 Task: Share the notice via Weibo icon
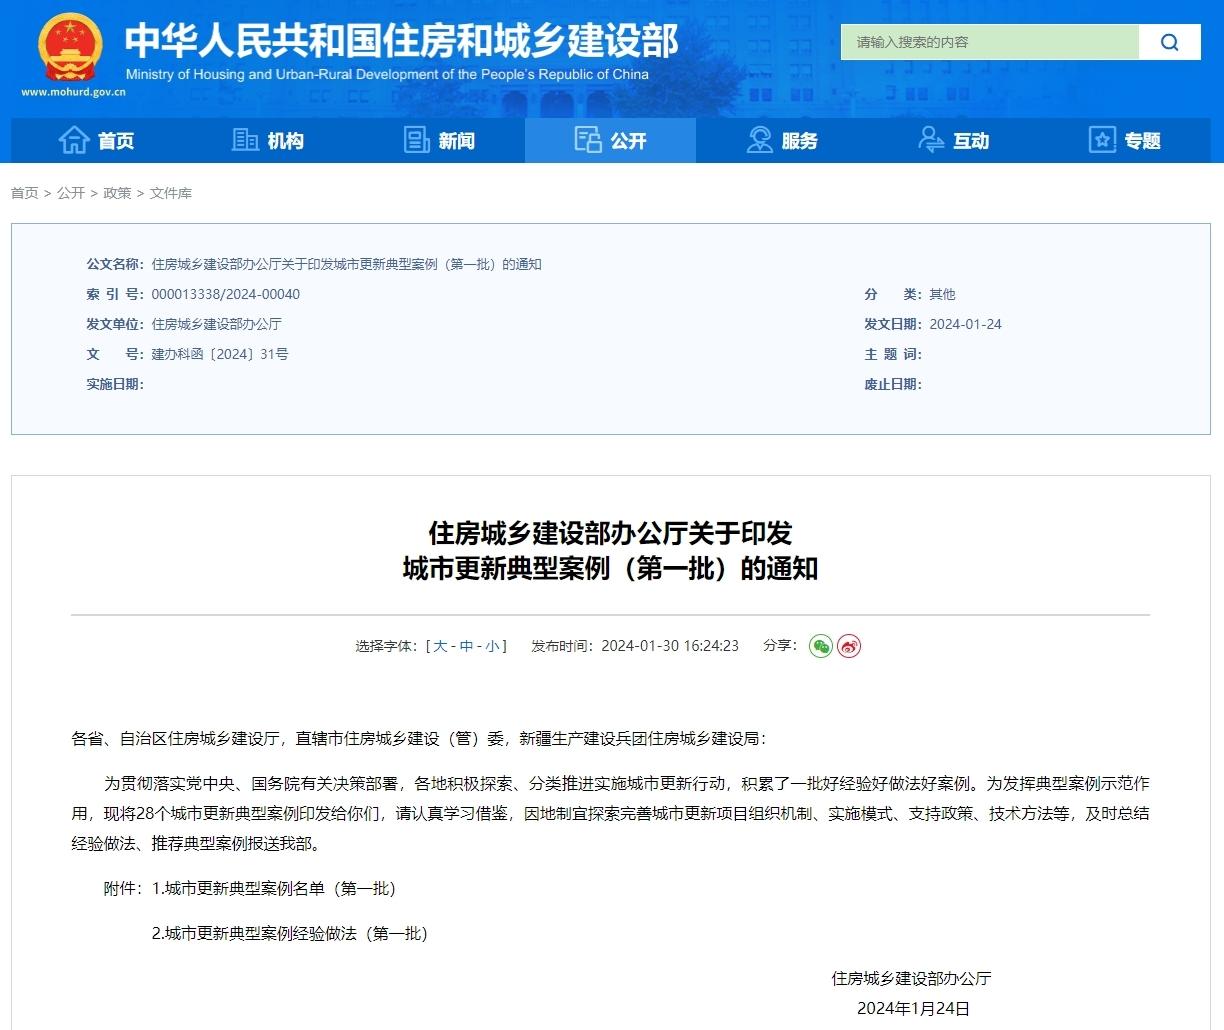coord(849,646)
